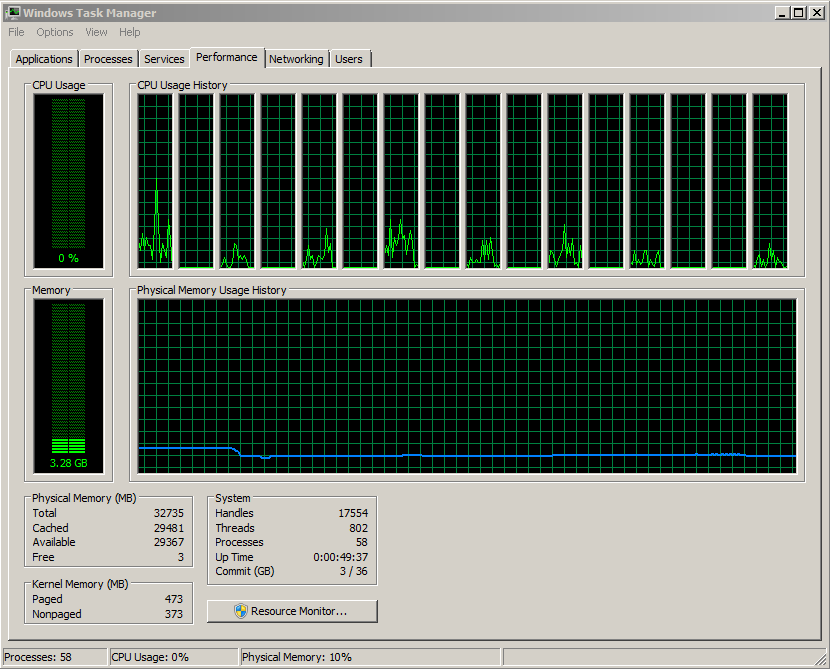Open Resource Monitor
This screenshot has height=669, width=830.
[x=292, y=611]
